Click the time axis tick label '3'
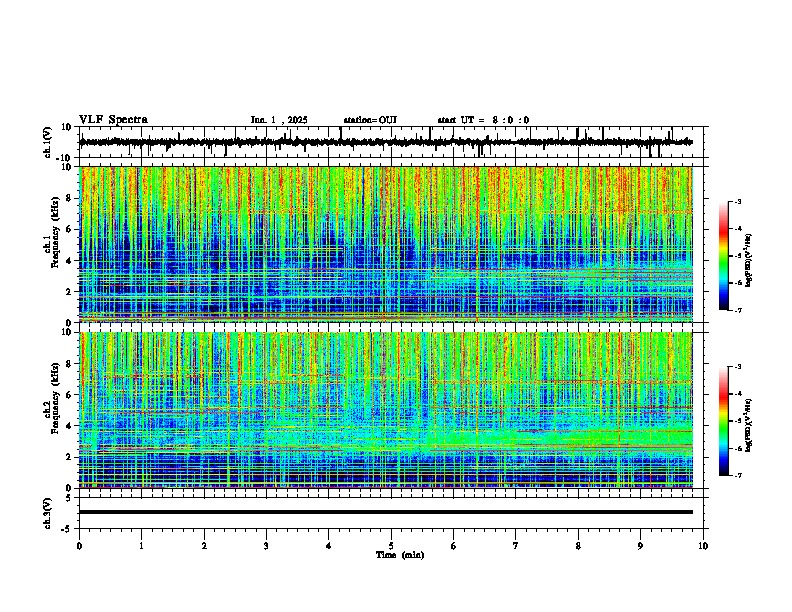This screenshot has height=612, width=792. click(x=266, y=546)
